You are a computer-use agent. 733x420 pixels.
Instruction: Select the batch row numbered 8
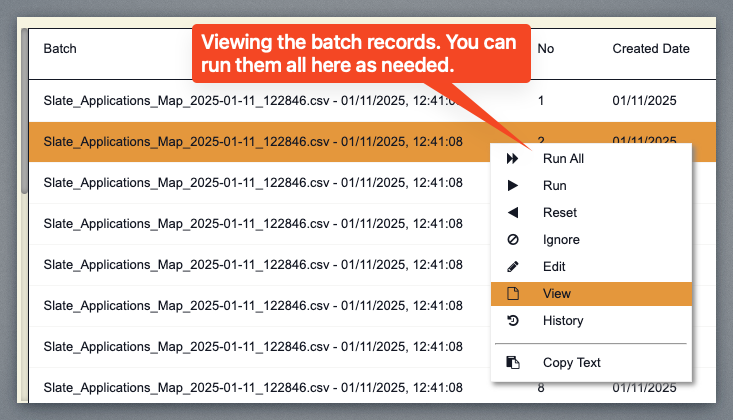[250, 387]
